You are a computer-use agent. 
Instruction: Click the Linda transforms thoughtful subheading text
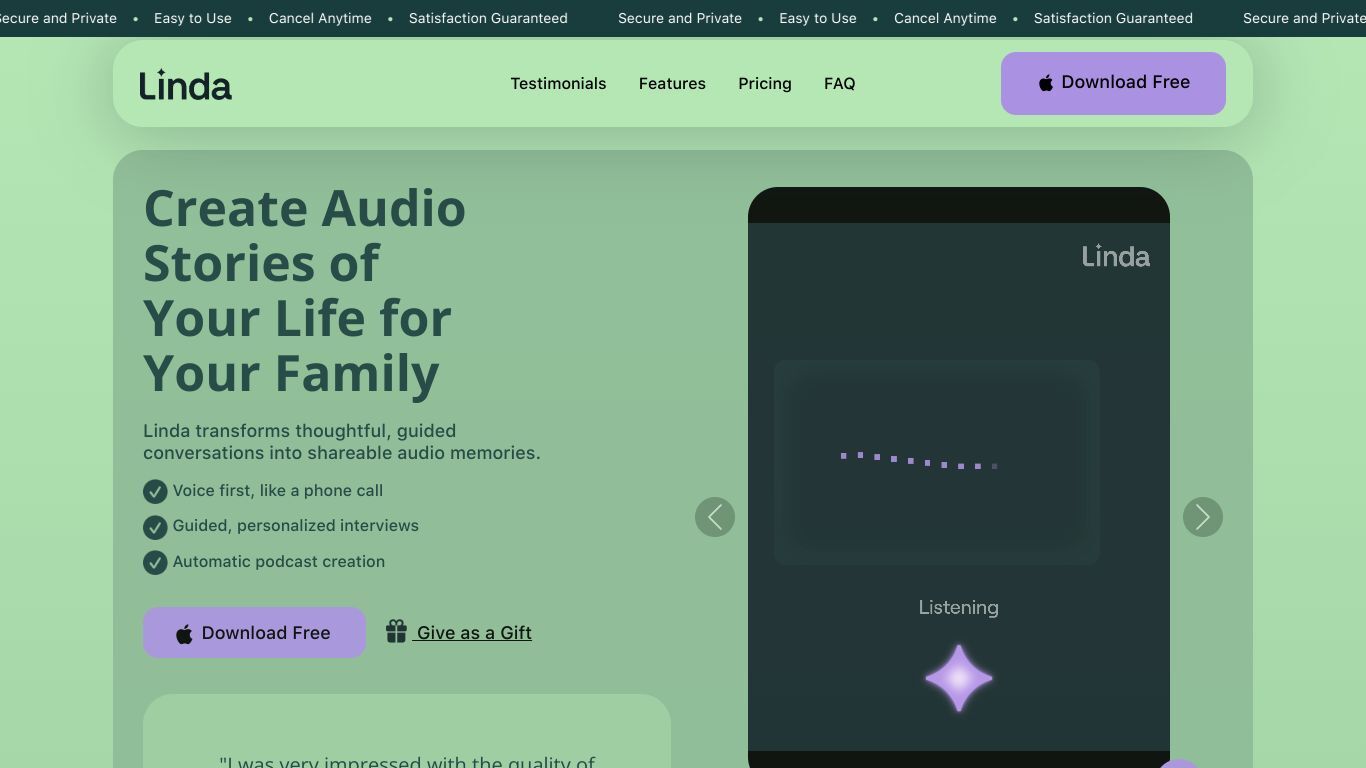(342, 442)
